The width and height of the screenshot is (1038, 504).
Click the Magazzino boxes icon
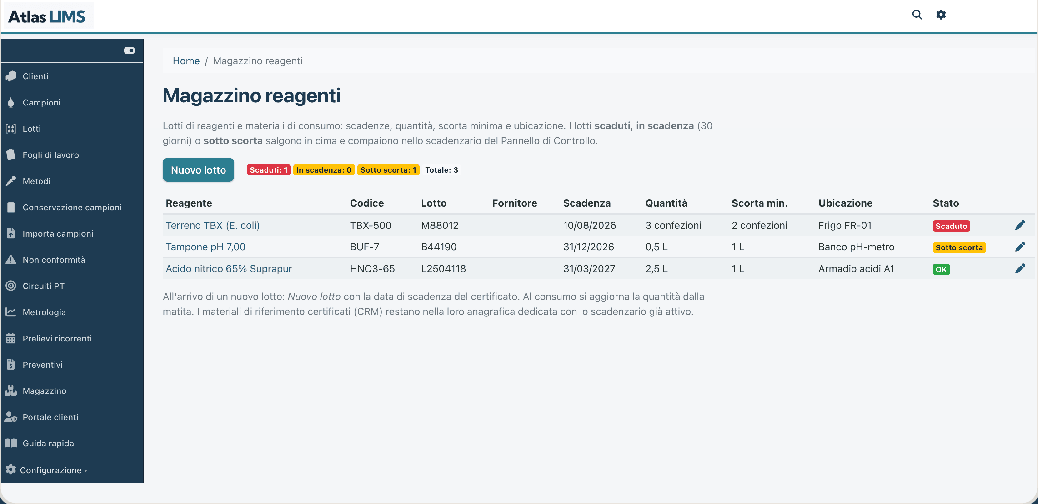(x=11, y=391)
